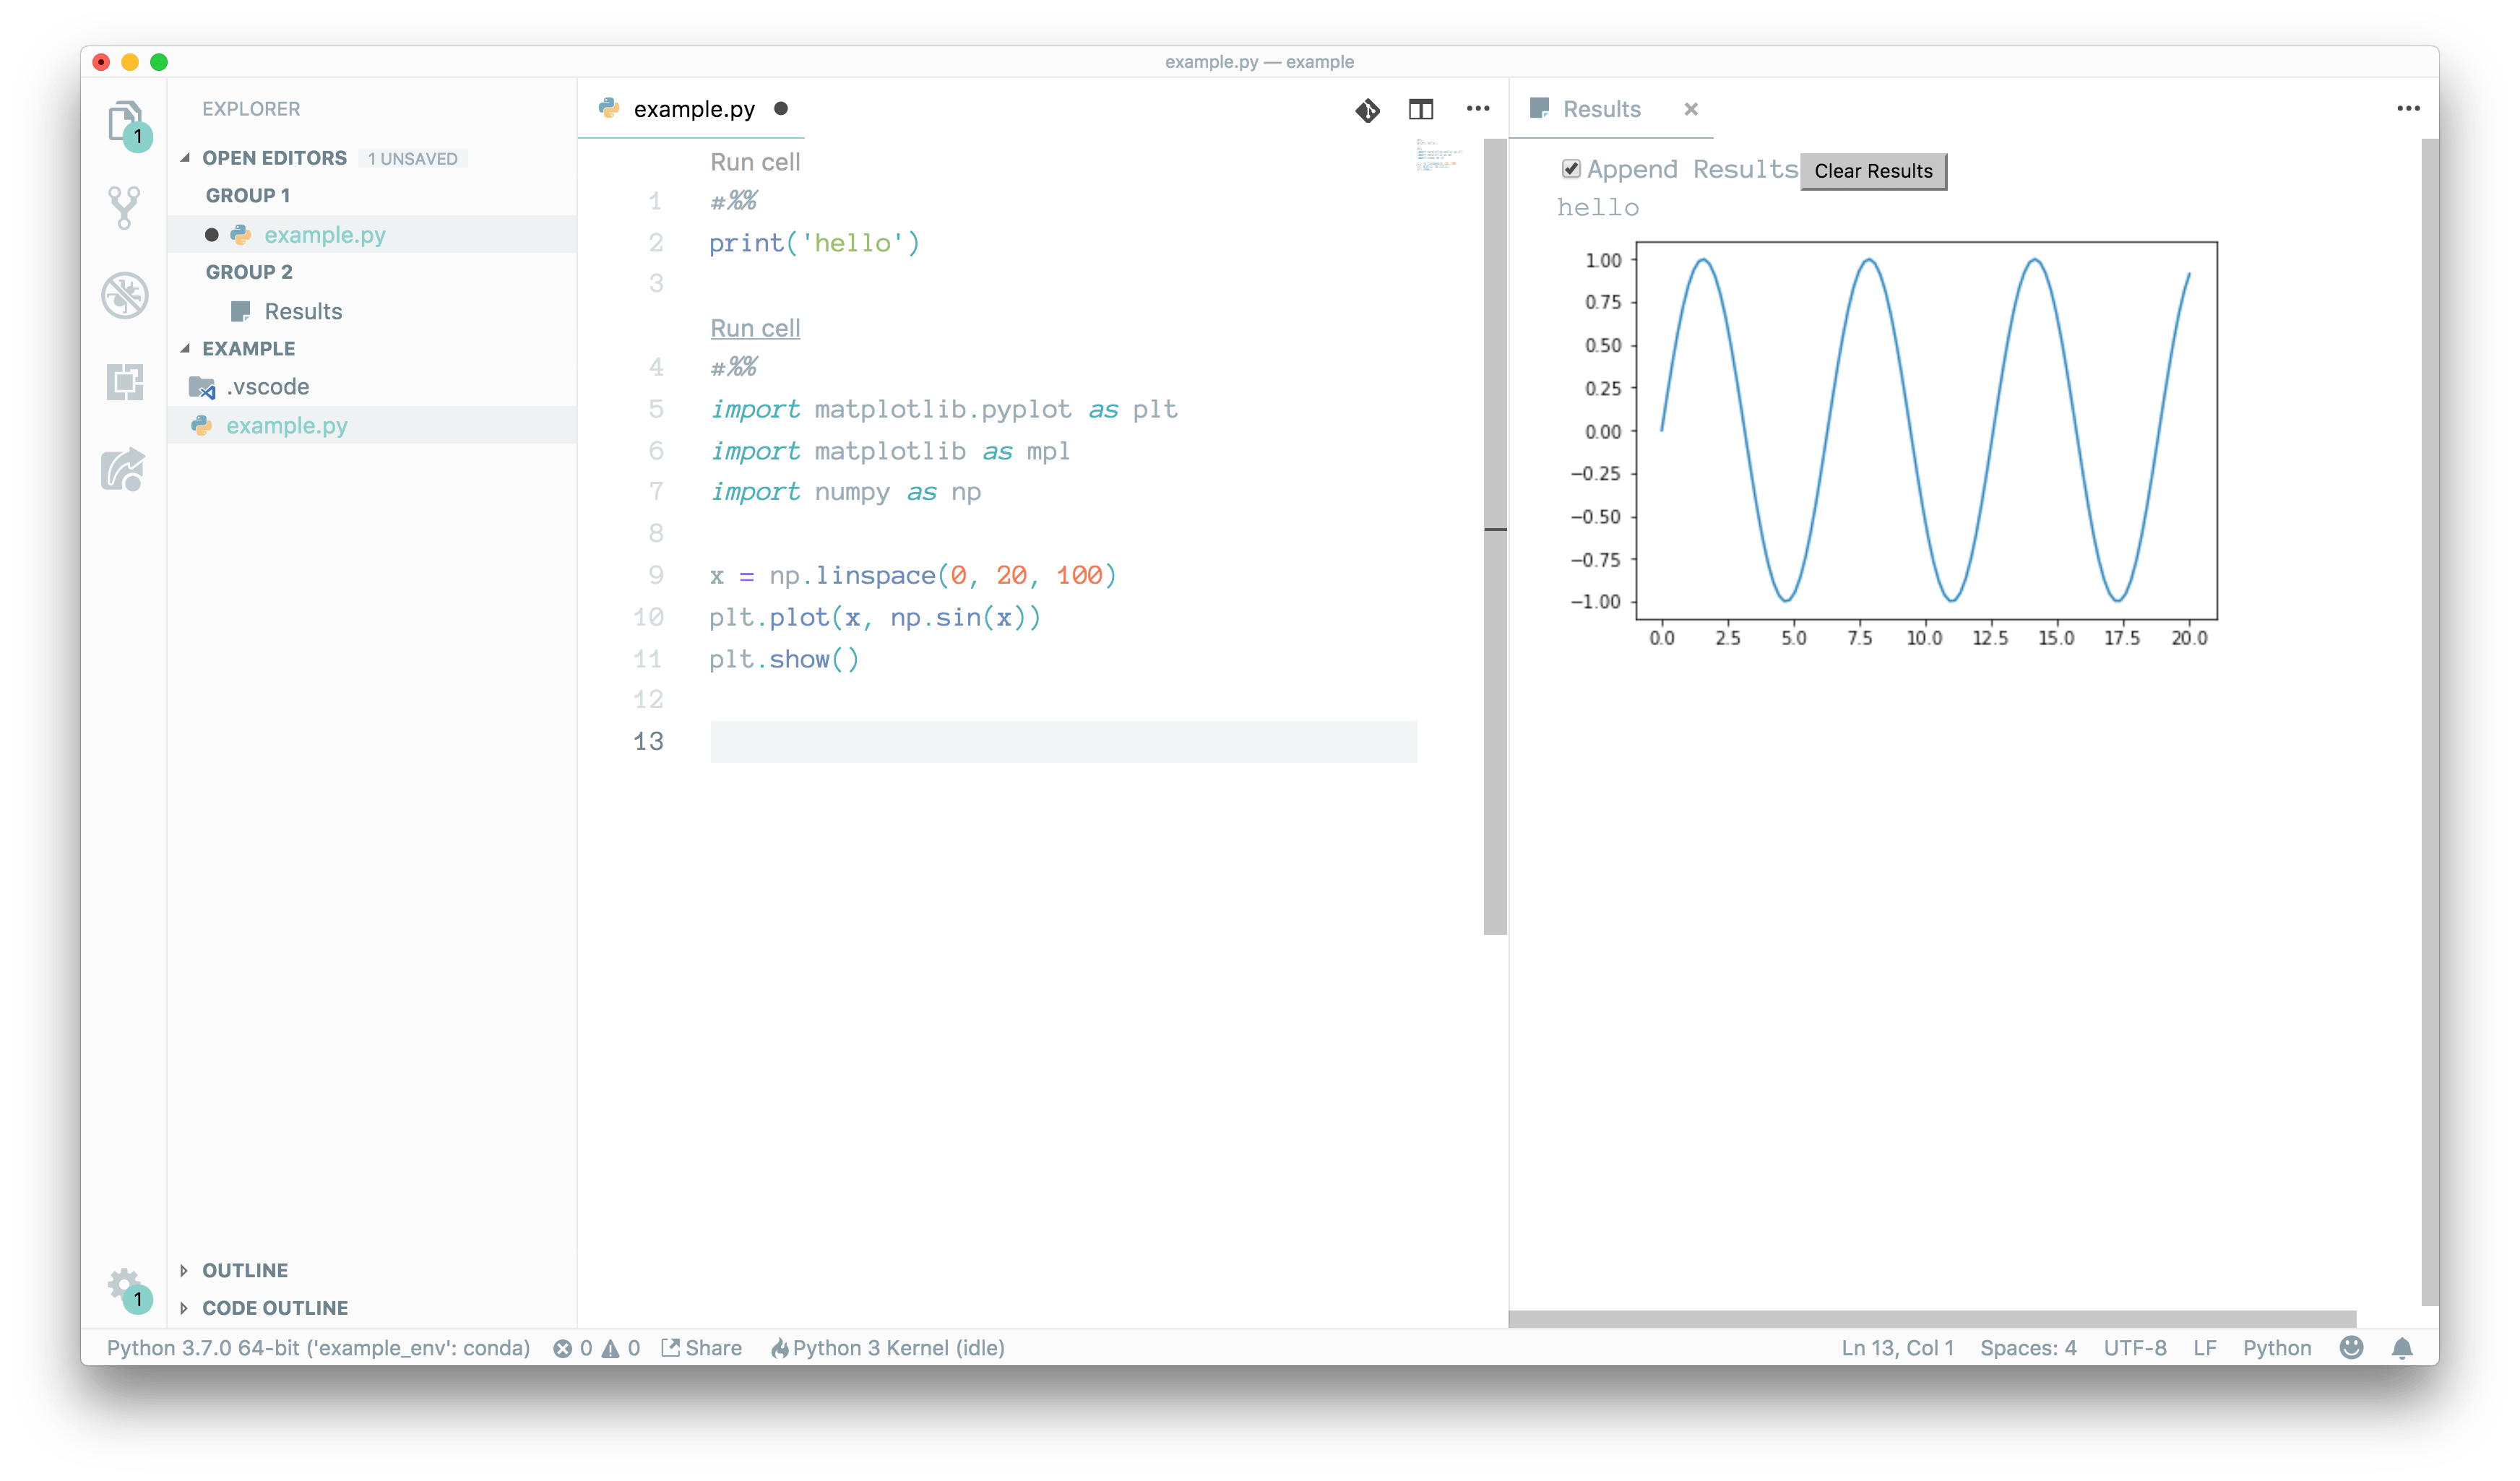Click the Python 3 Kernel status item
Screen dimensions: 2520x1481
888,1347
